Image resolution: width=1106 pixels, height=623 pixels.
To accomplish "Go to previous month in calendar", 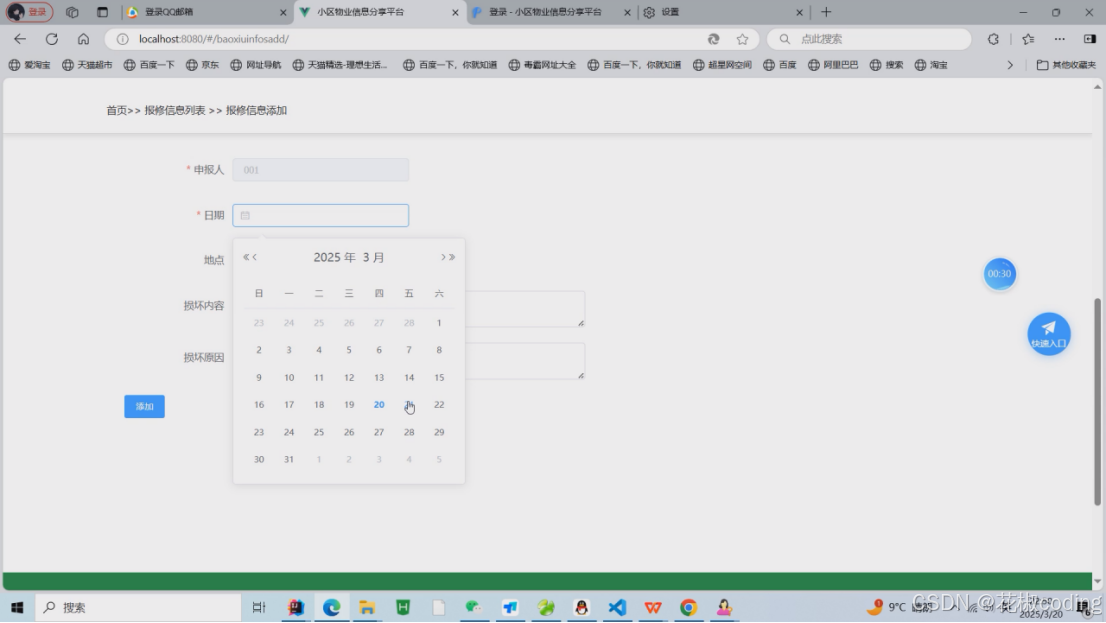I will tap(255, 258).
